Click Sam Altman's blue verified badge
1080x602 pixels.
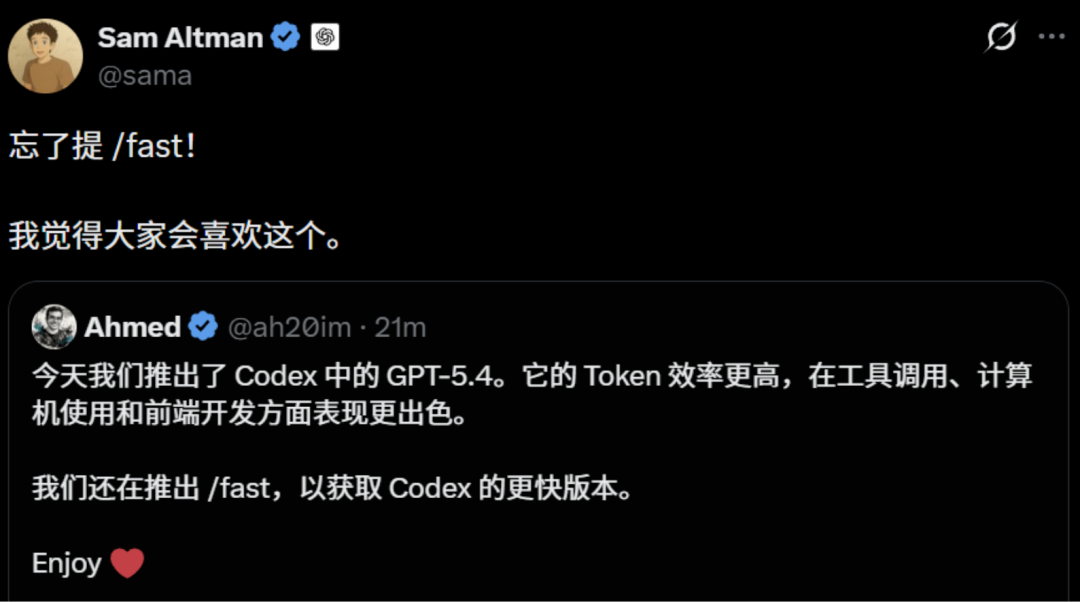[285, 37]
